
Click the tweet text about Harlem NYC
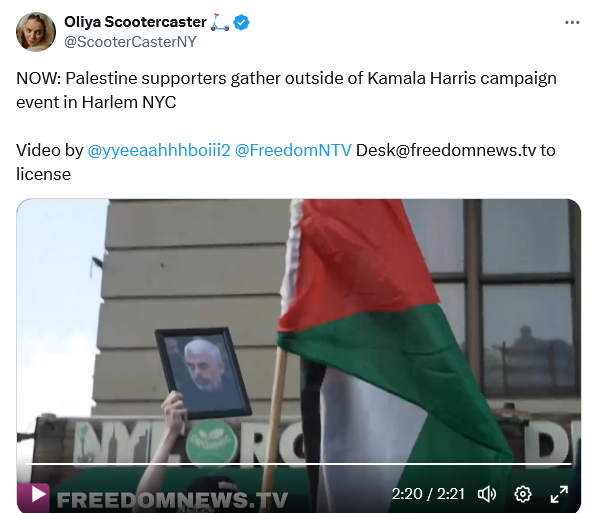click(x=286, y=90)
